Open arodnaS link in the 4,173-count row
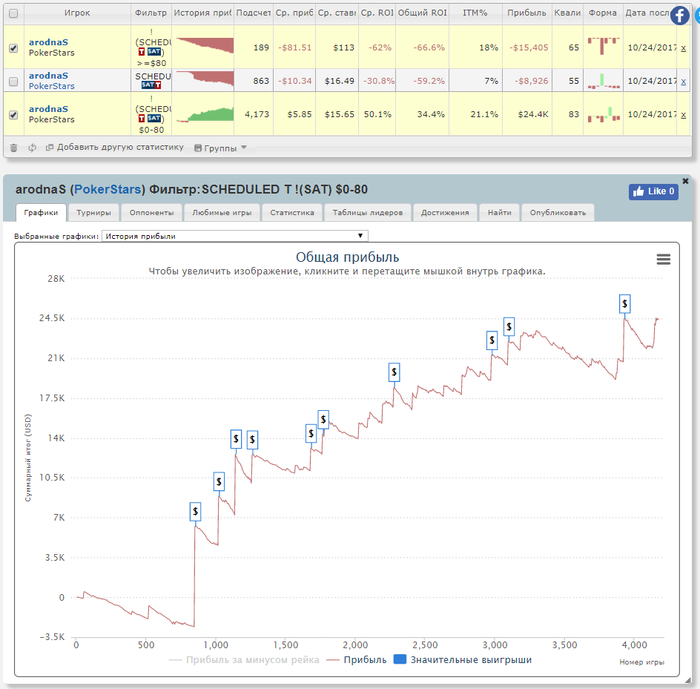Image resolution: width=700 pixels, height=689 pixels. pos(48,109)
